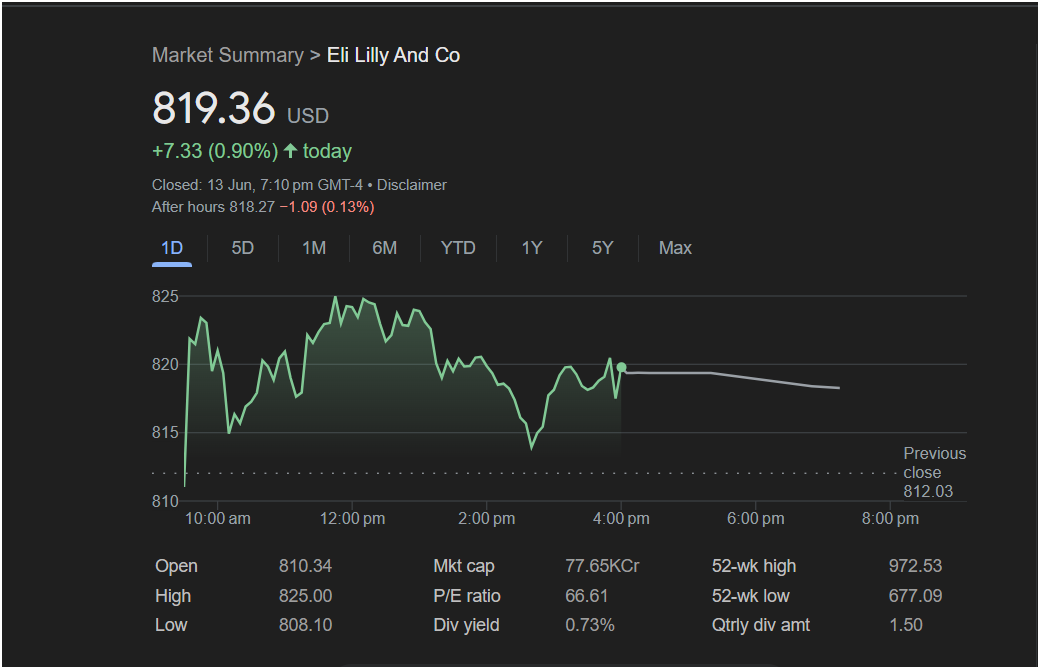Click the 52-wk high value 972.53
Screen dimensions: 1040x669
[x=915, y=566]
